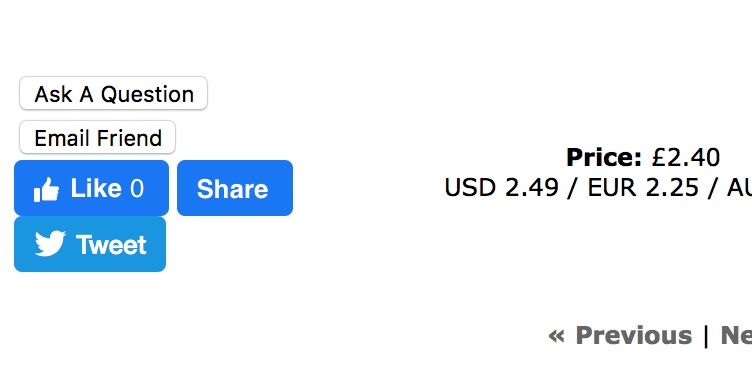This screenshot has width=752, height=384.
Task: Click the Like count showing 0
Action: coord(137,188)
